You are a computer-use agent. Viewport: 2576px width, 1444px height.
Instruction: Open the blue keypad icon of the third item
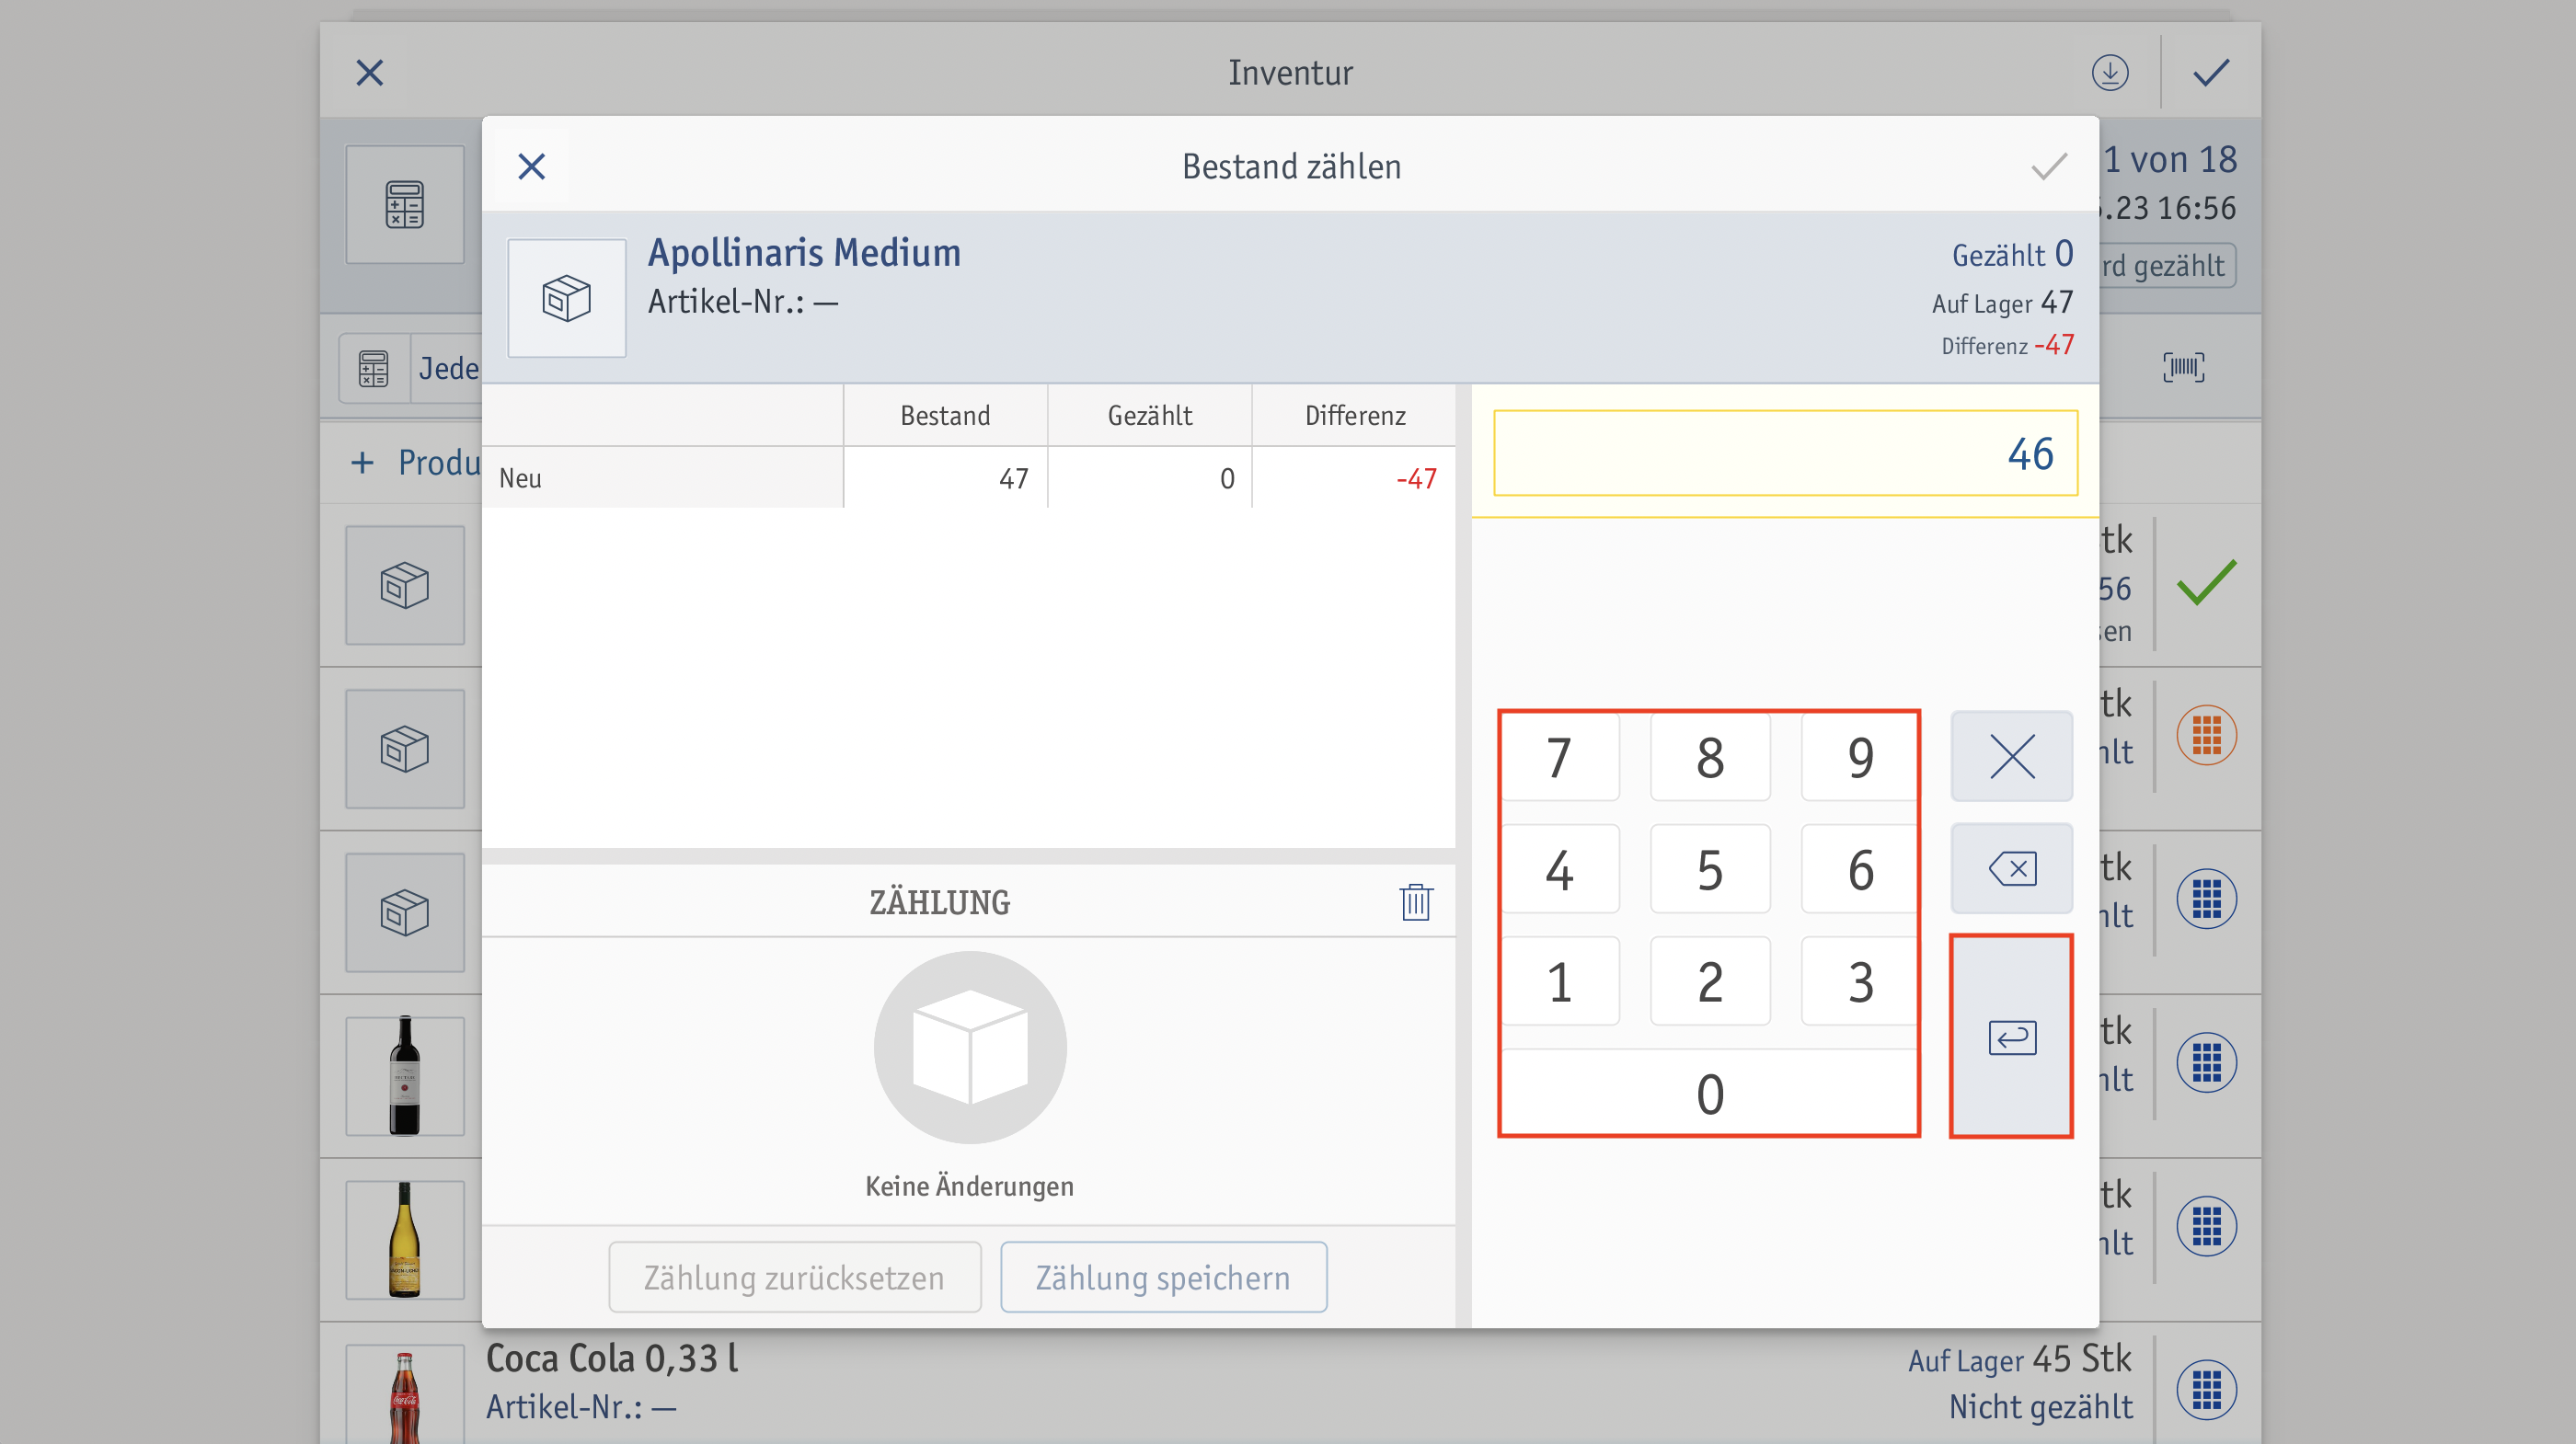[x=2206, y=898]
